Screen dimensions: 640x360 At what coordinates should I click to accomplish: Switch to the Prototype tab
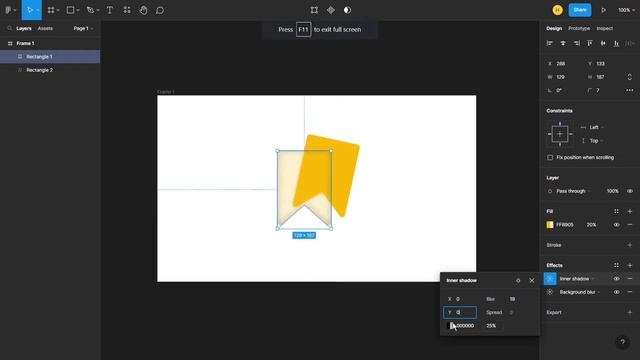[579, 29]
